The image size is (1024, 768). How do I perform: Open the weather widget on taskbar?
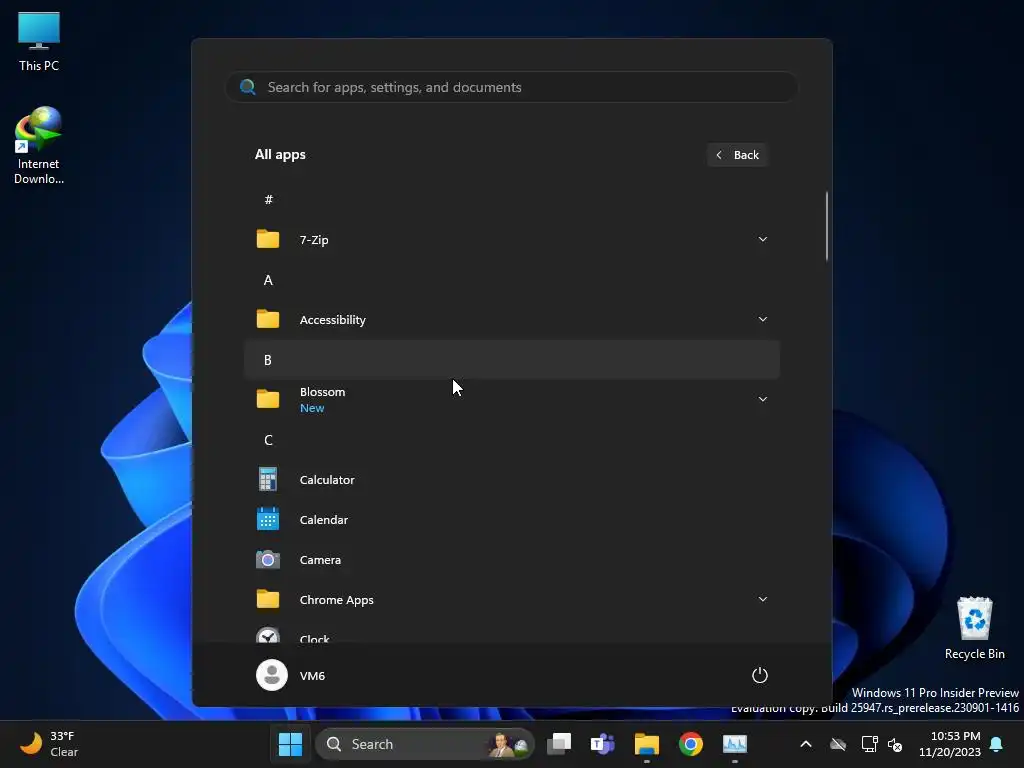tap(49, 744)
